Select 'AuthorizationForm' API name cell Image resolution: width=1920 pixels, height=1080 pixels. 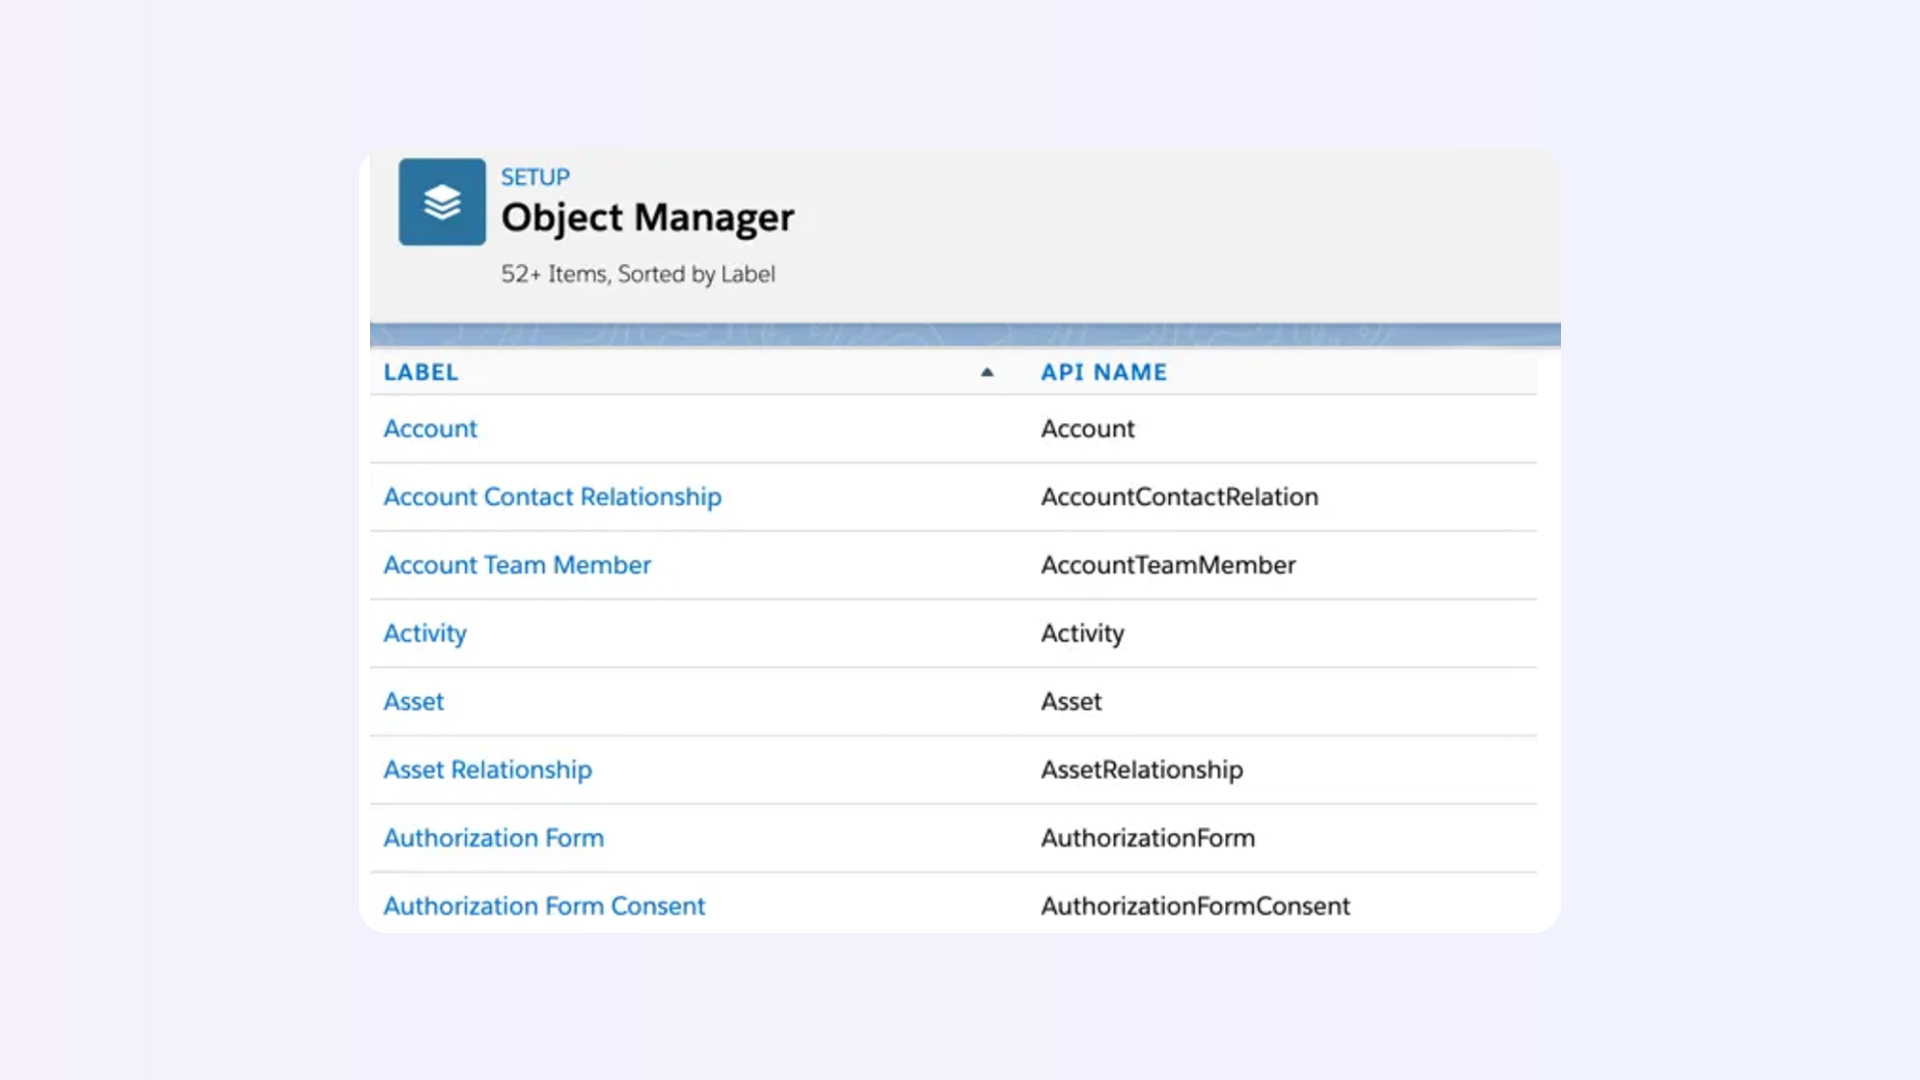click(1148, 838)
